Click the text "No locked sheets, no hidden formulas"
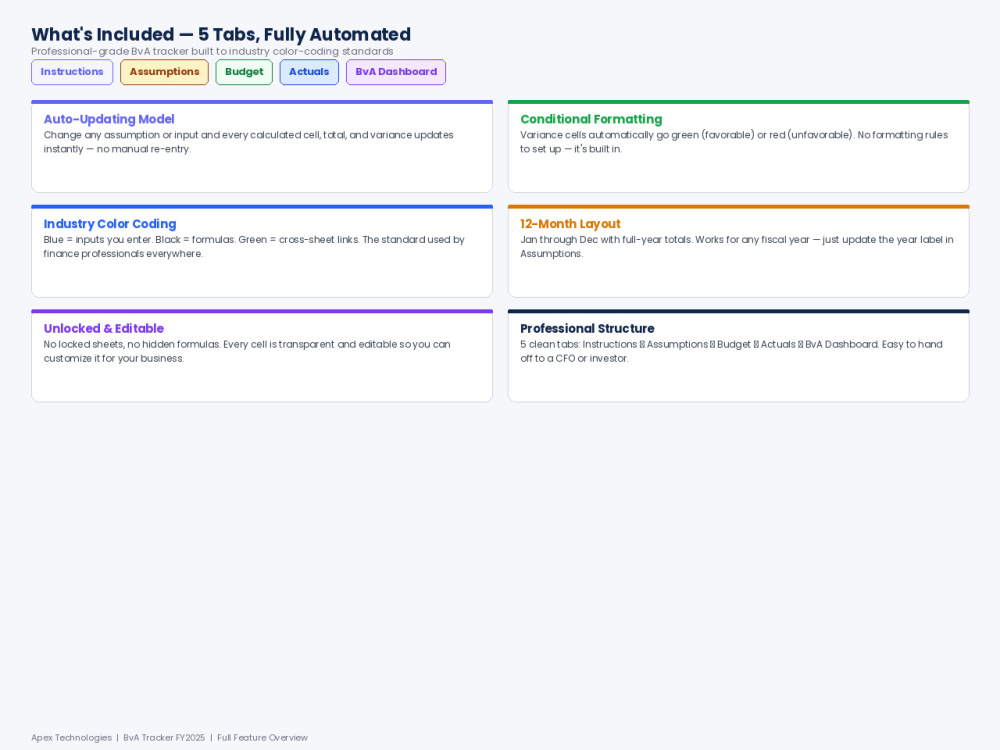Viewport: 1000px width, 750px height. (x=131, y=344)
